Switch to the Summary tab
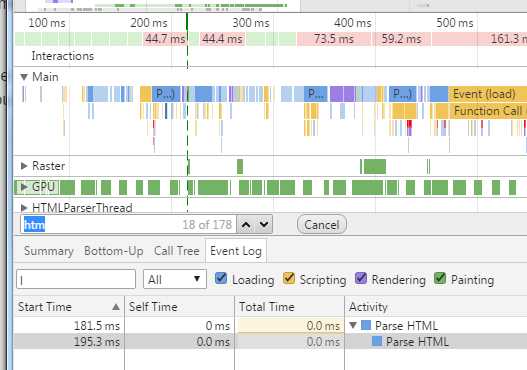This screenshot has height=370, width=527. [49, 251]
